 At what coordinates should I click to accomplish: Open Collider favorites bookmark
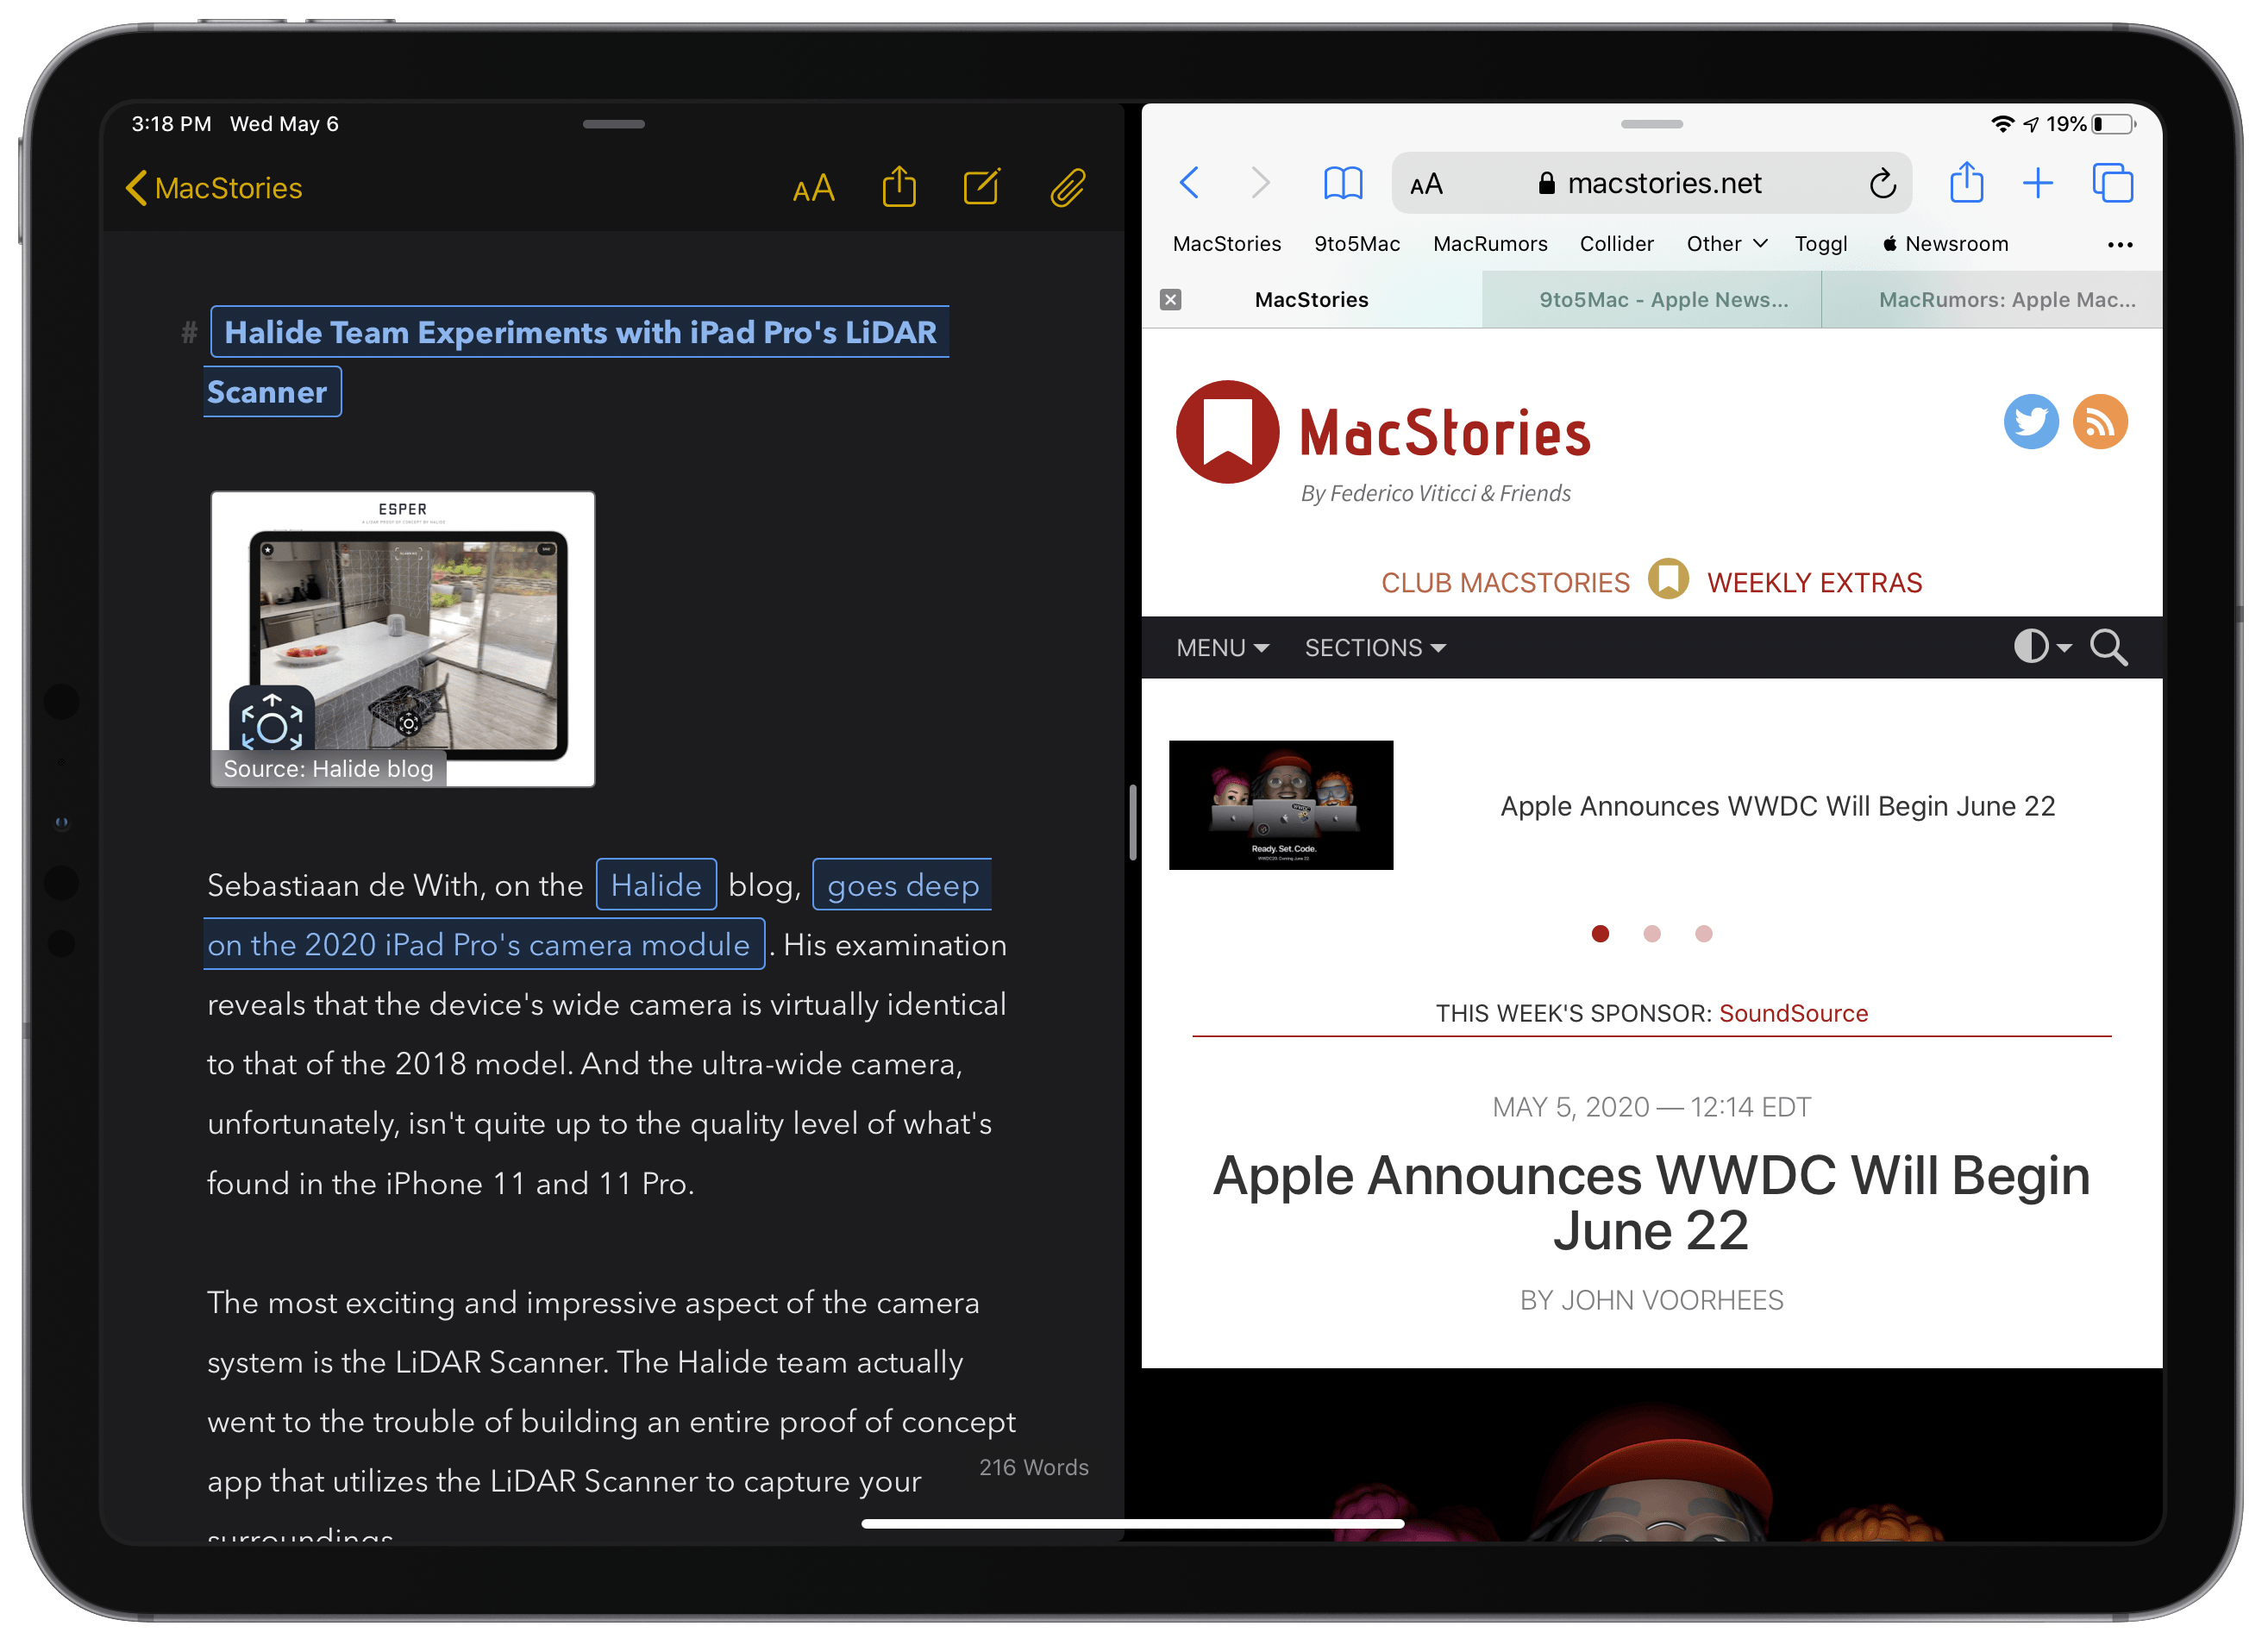1616,244
